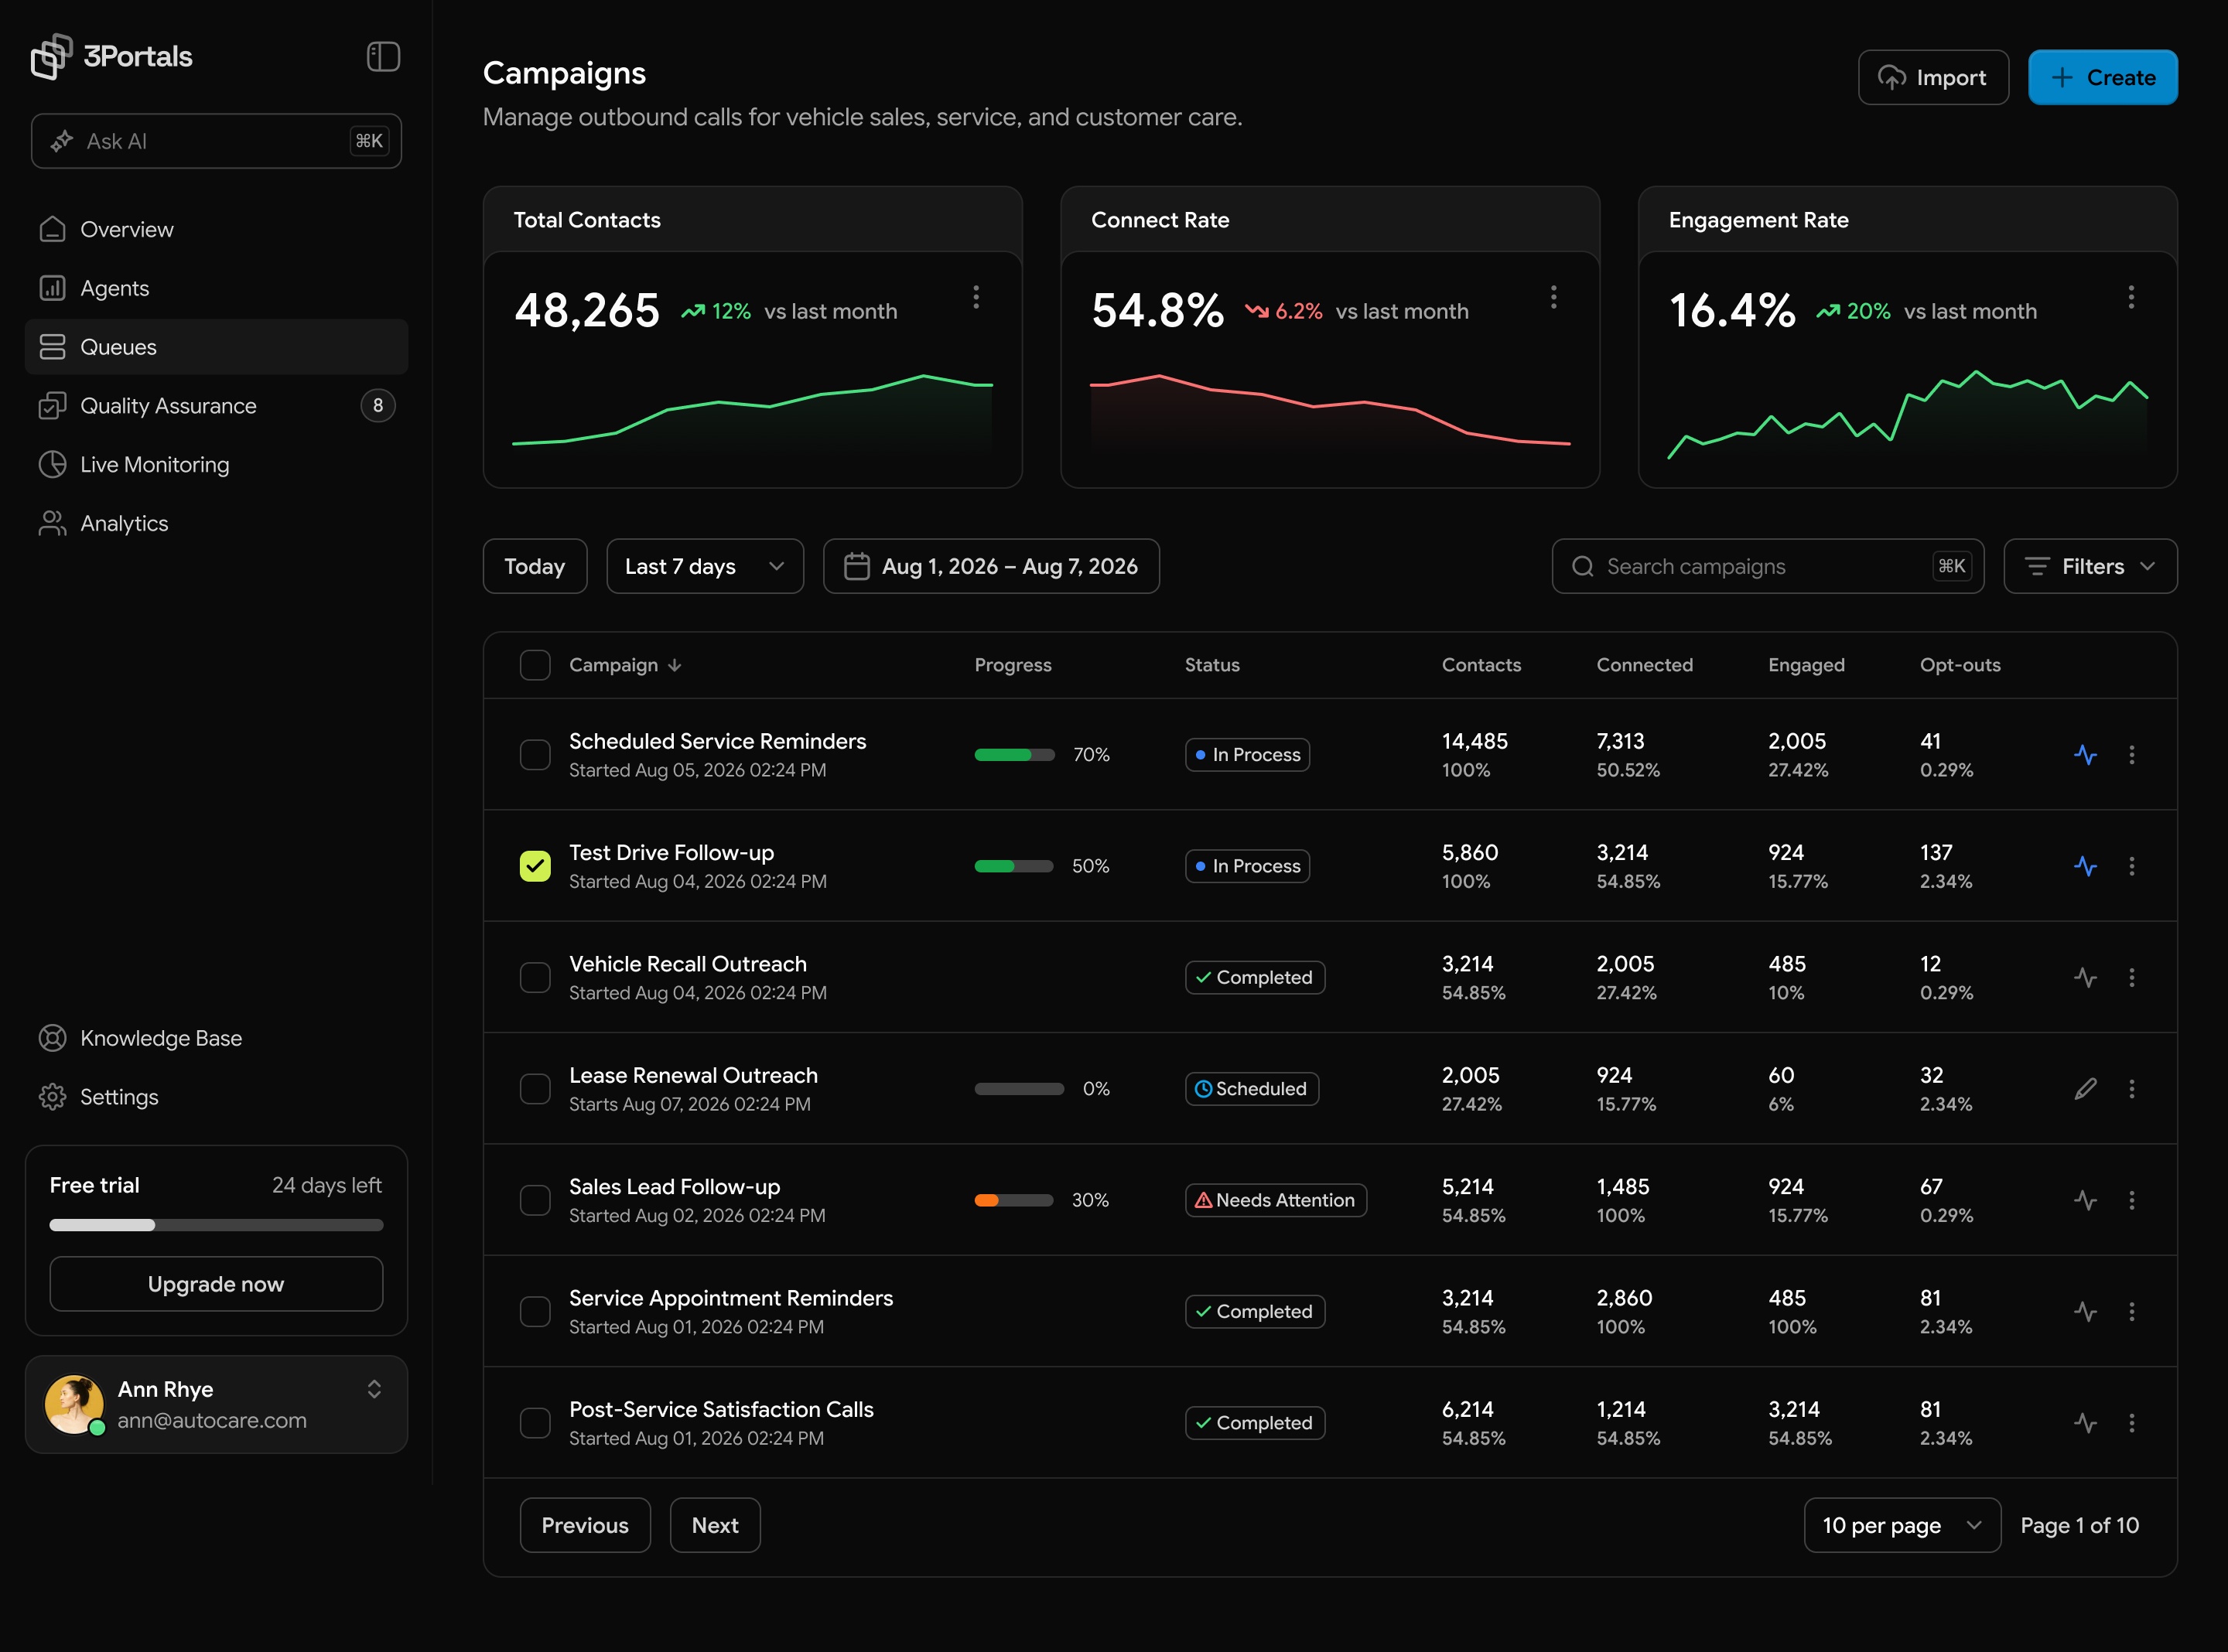Go to Overview in the sidebar
The height and width of the screenshot is (1652, 2228).
(x=216, y=230)
